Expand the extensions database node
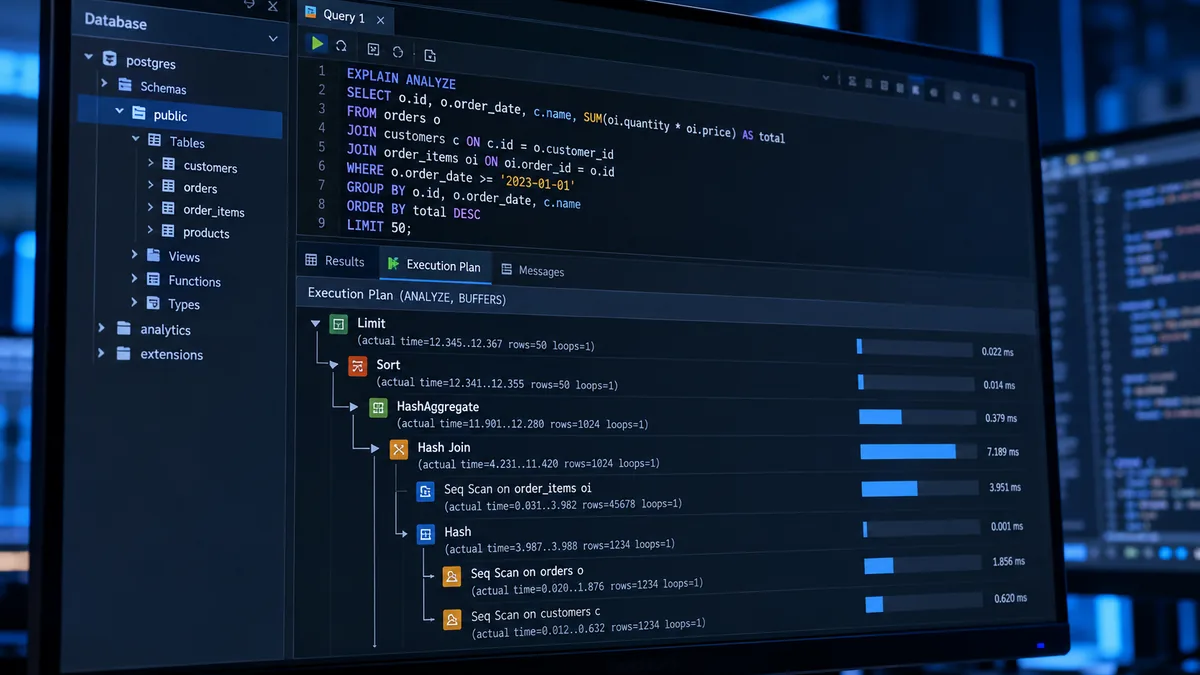Screen dimensions: 1200x675 pyautogui.click(x=101, y=352)
